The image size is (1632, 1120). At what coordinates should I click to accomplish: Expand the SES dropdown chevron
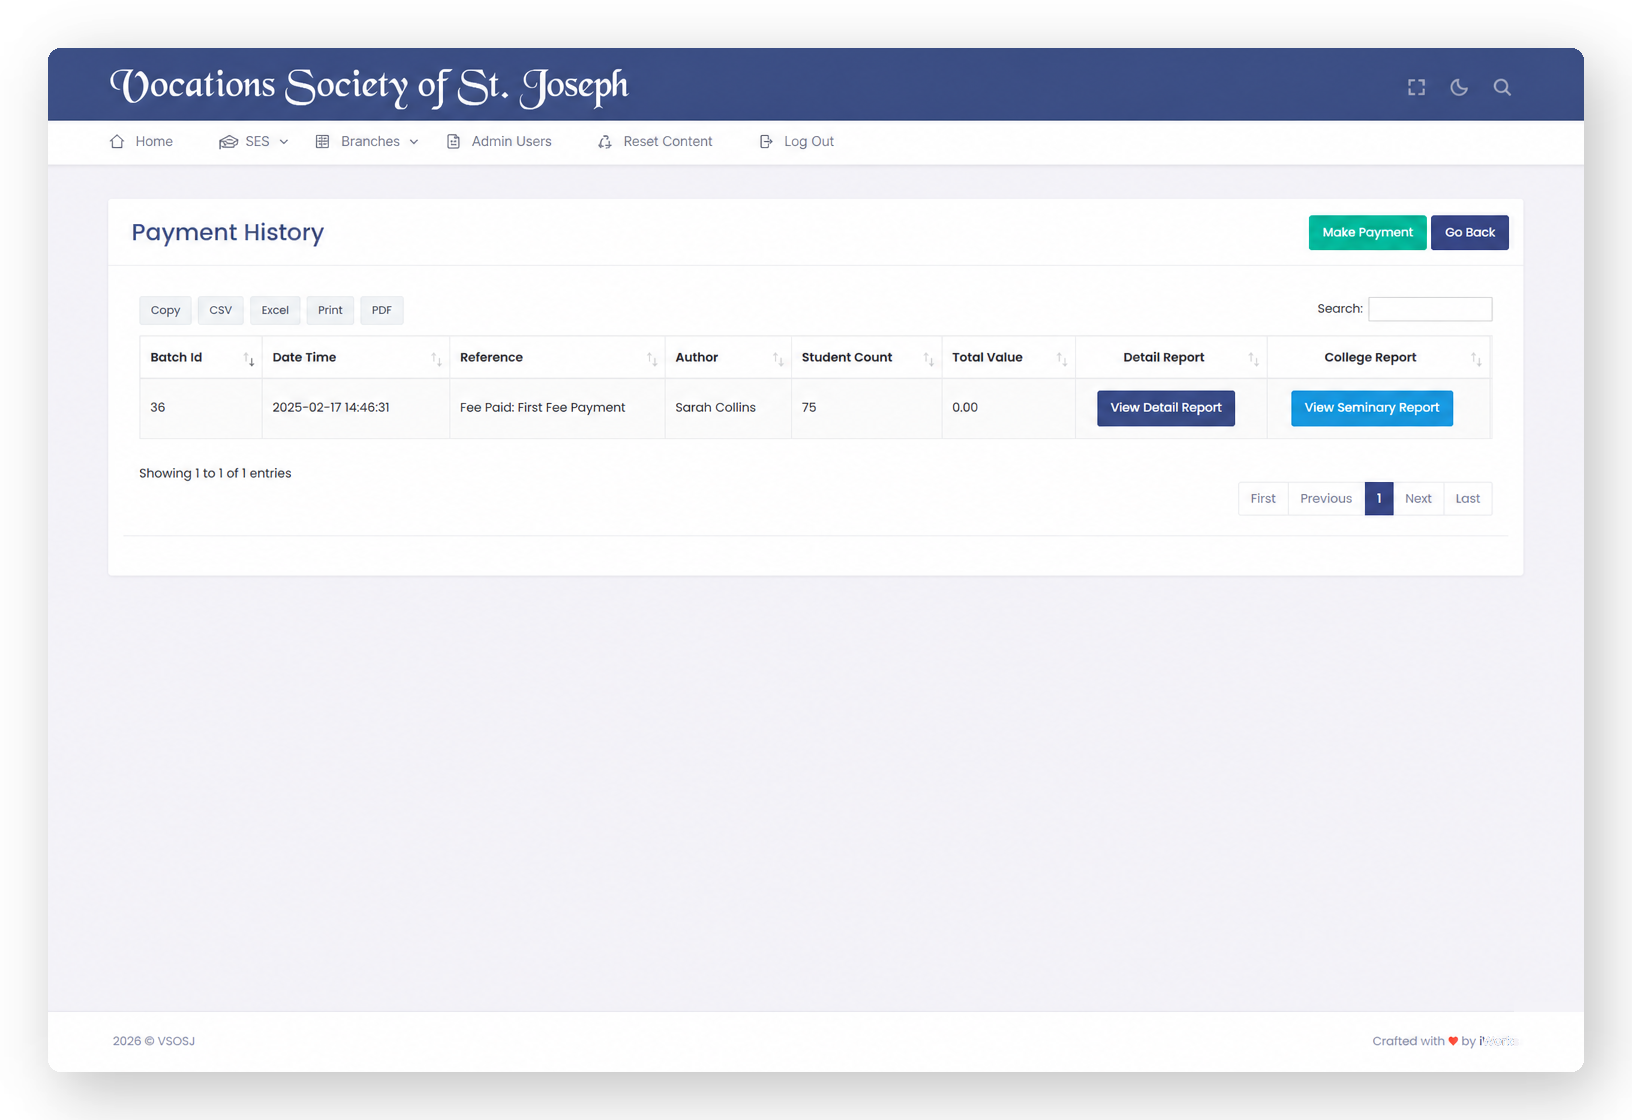[x=284, y=142]
